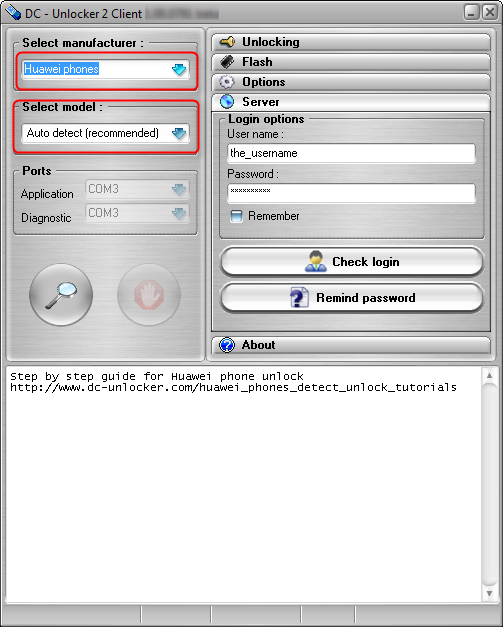Close the DC-Unlocker window
Screen dimensions: 503x627
[x=490, y=12]
